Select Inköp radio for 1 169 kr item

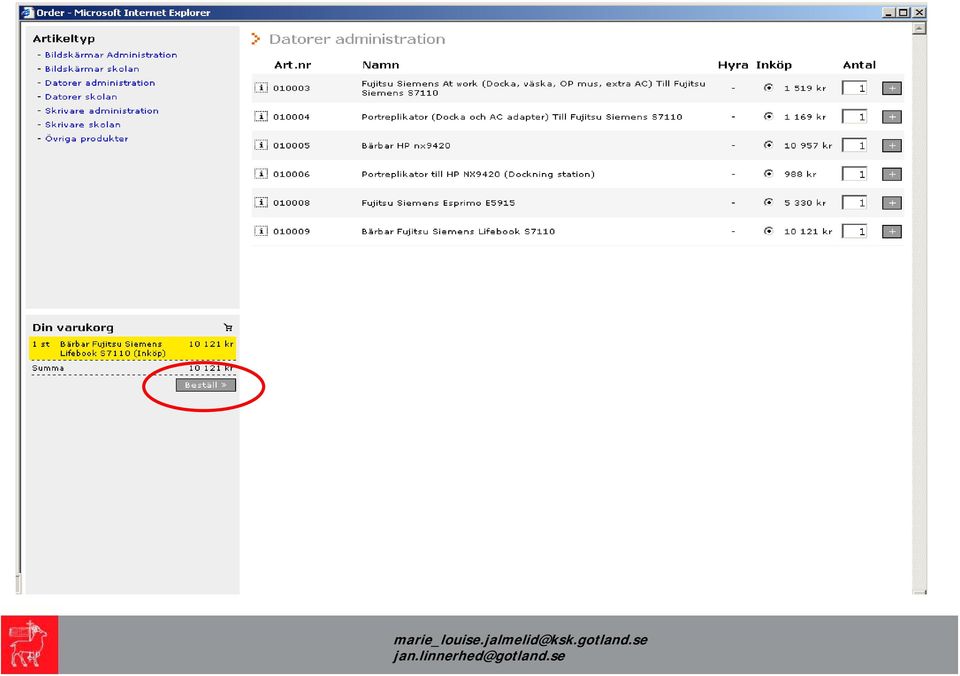click(x=768, y=116)
